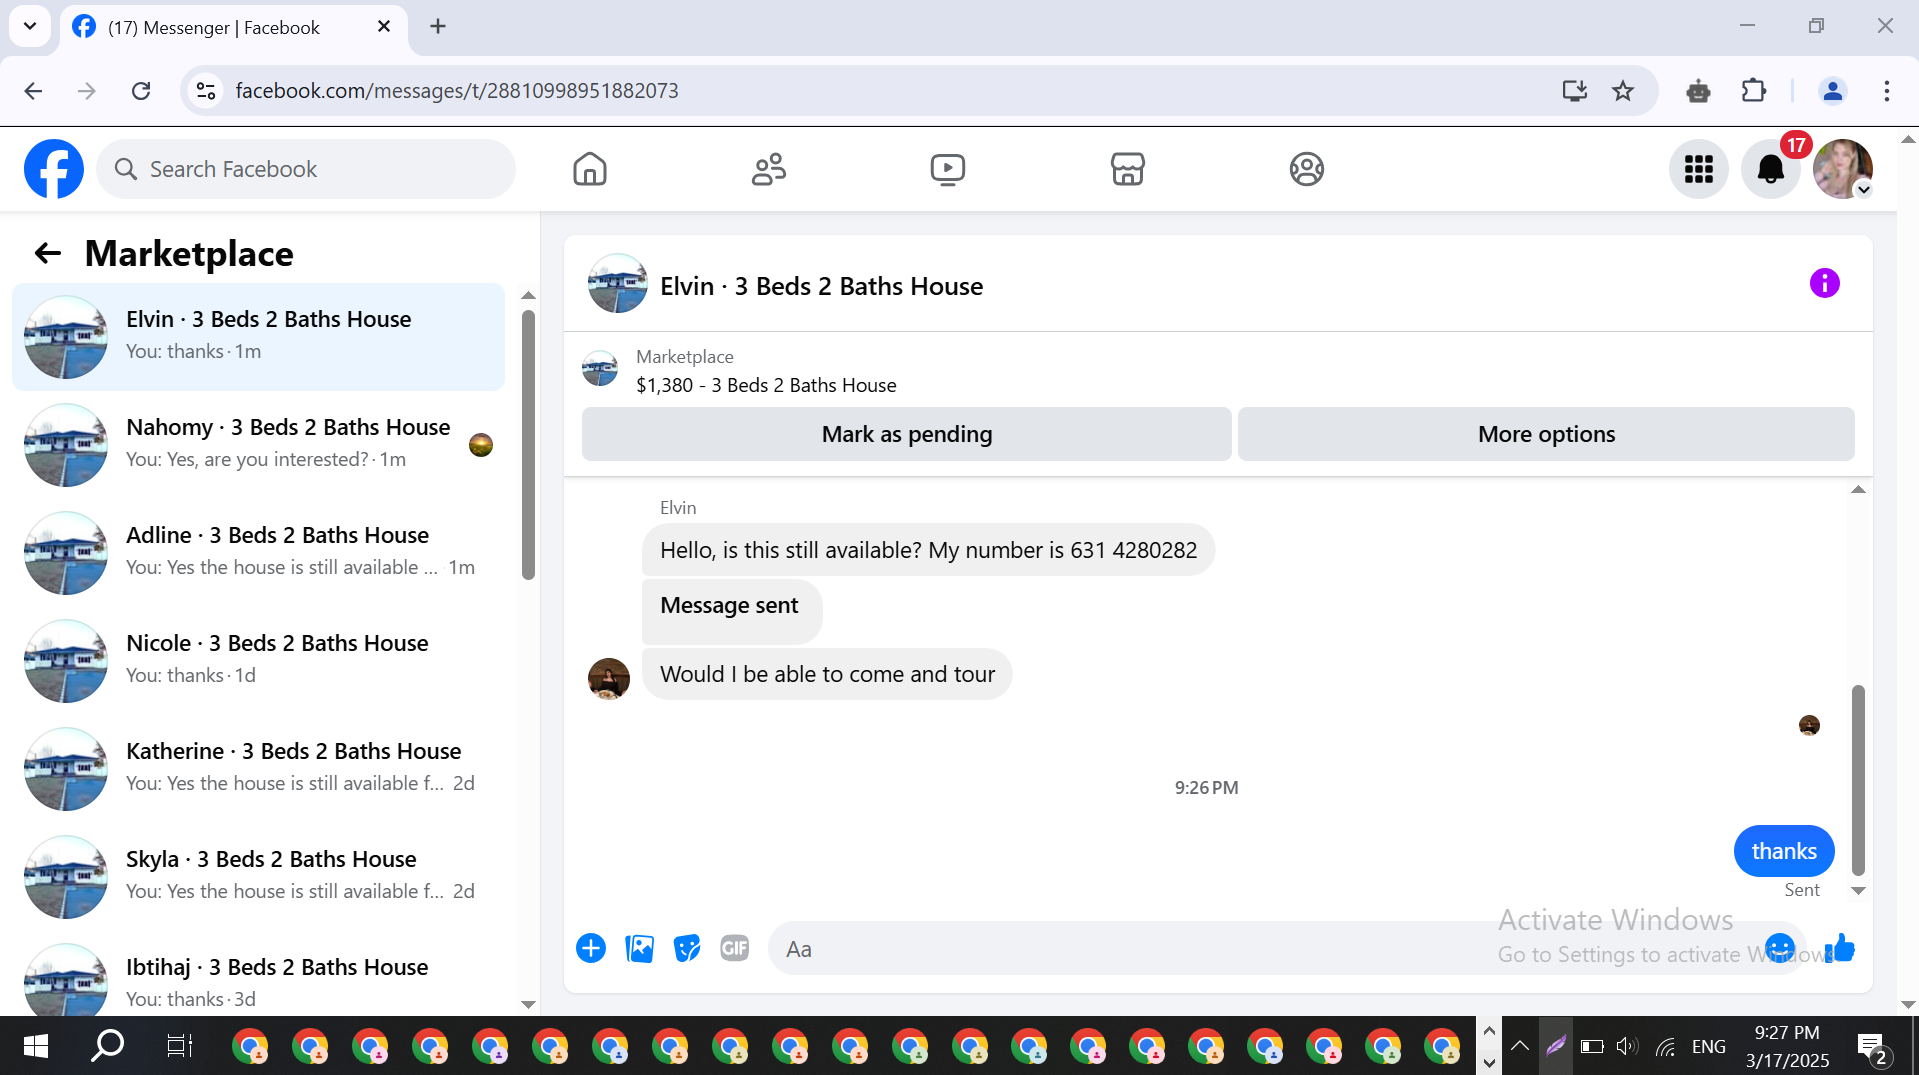
Task: Select 'Would I be able to come and tour' message
Action: point(827,674)
